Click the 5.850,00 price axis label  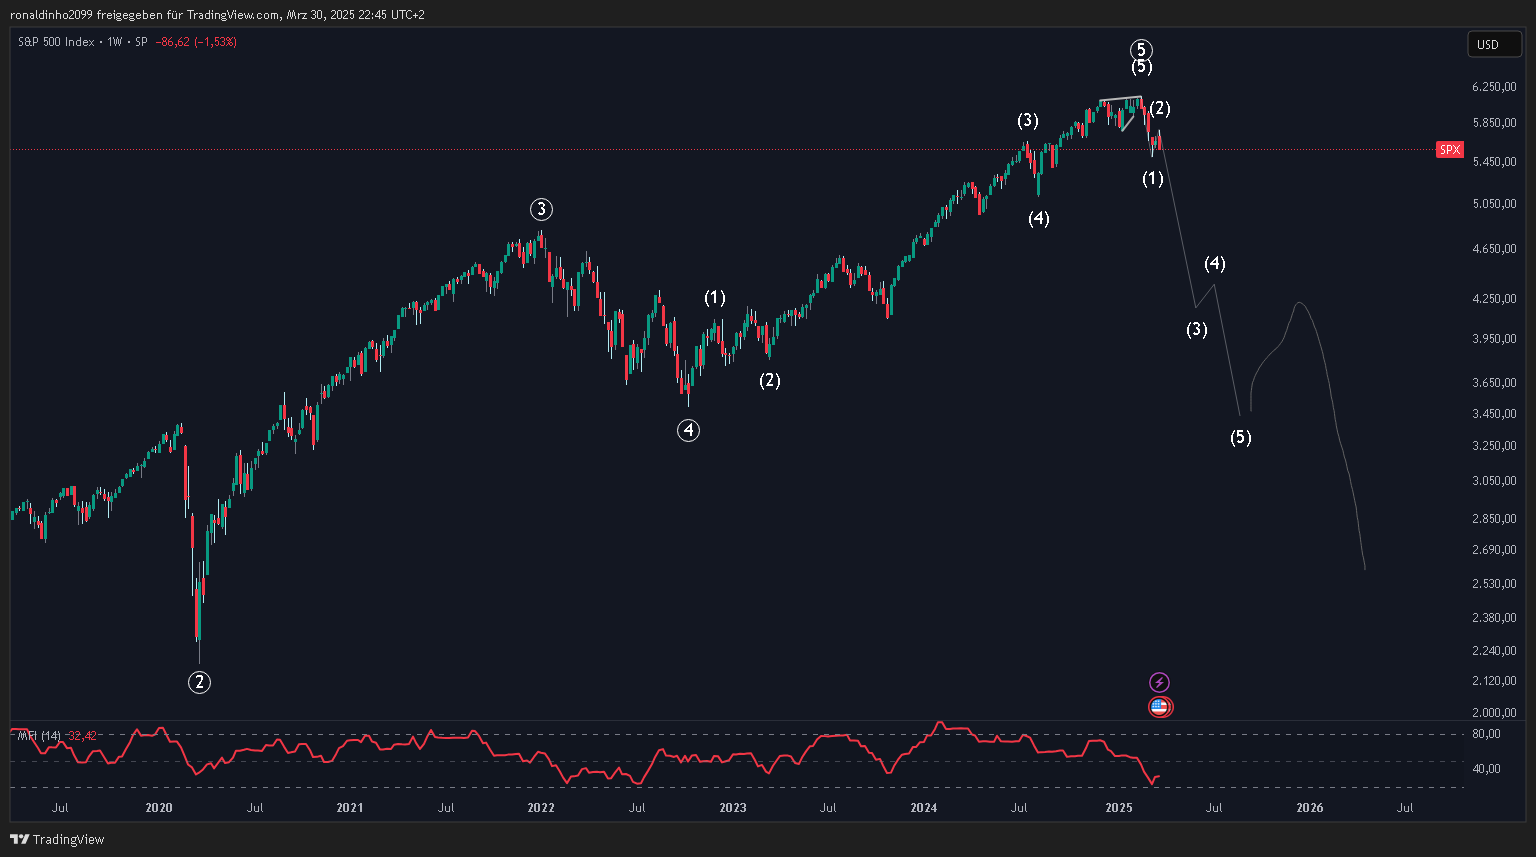tap(1494, 123)
